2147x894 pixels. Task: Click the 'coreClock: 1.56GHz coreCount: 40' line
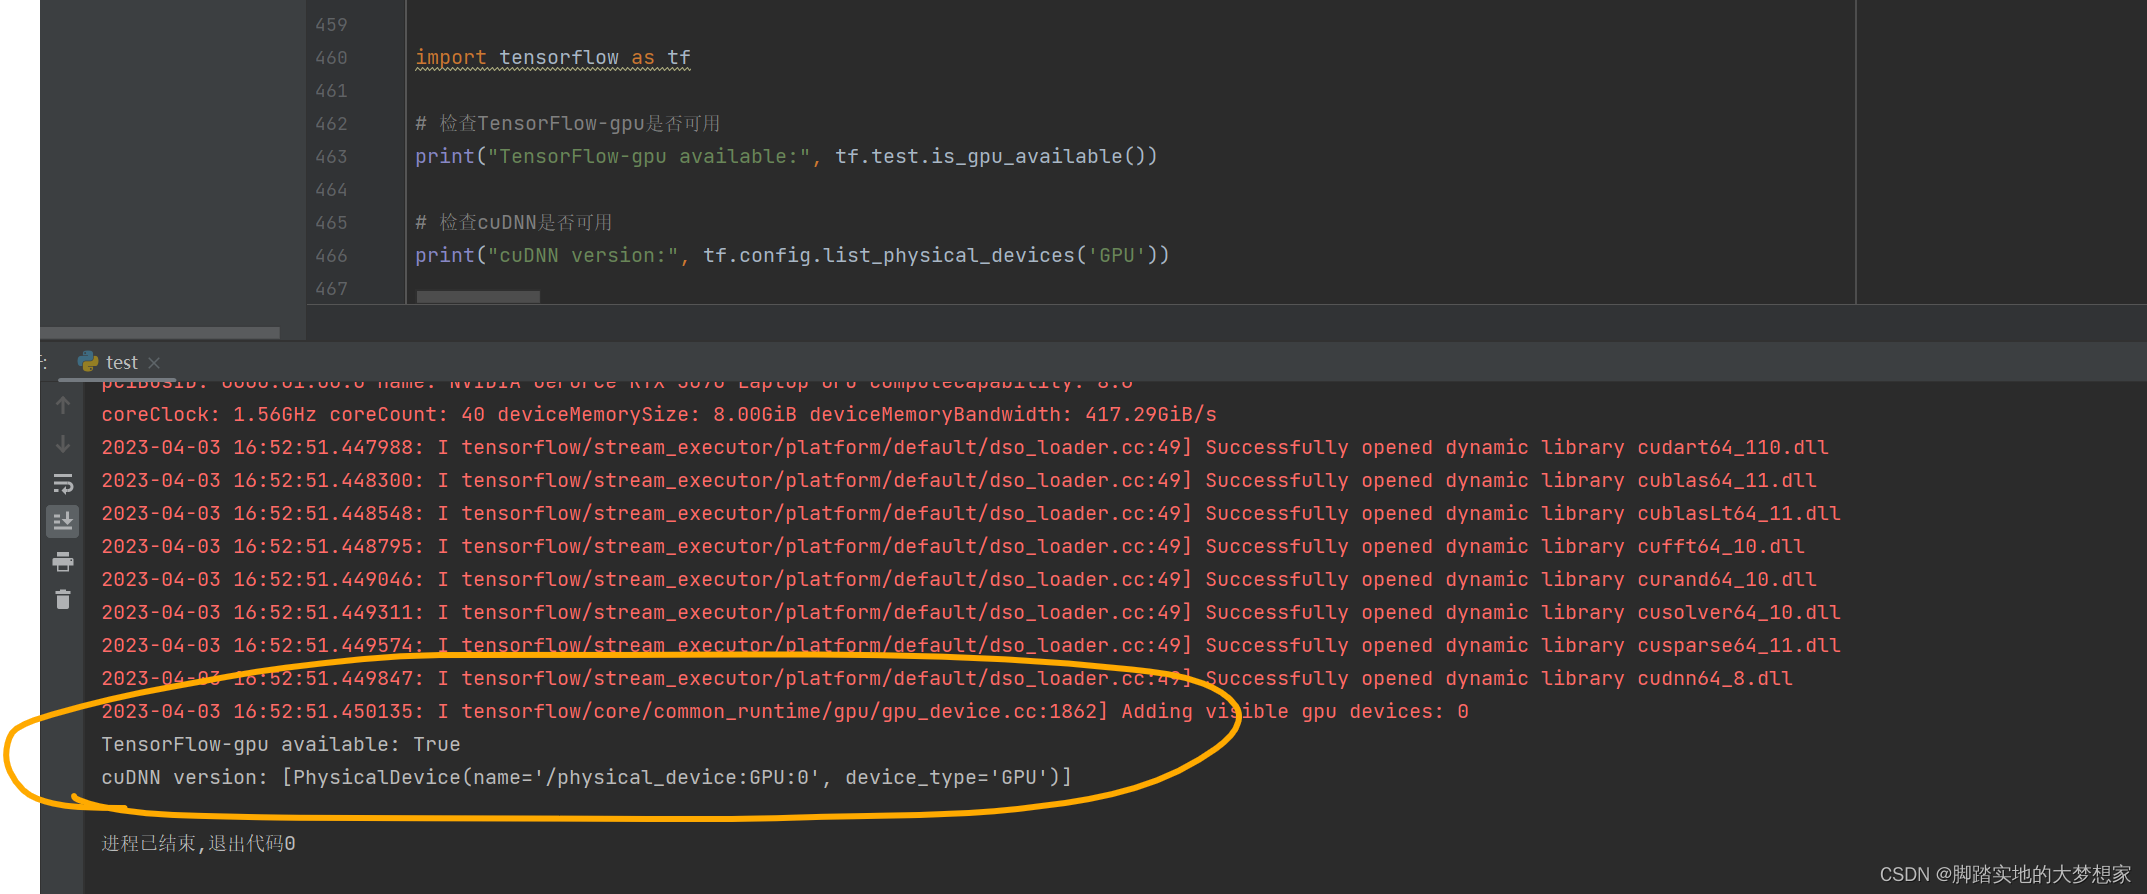pyautogui.click(x=659, y=415)
